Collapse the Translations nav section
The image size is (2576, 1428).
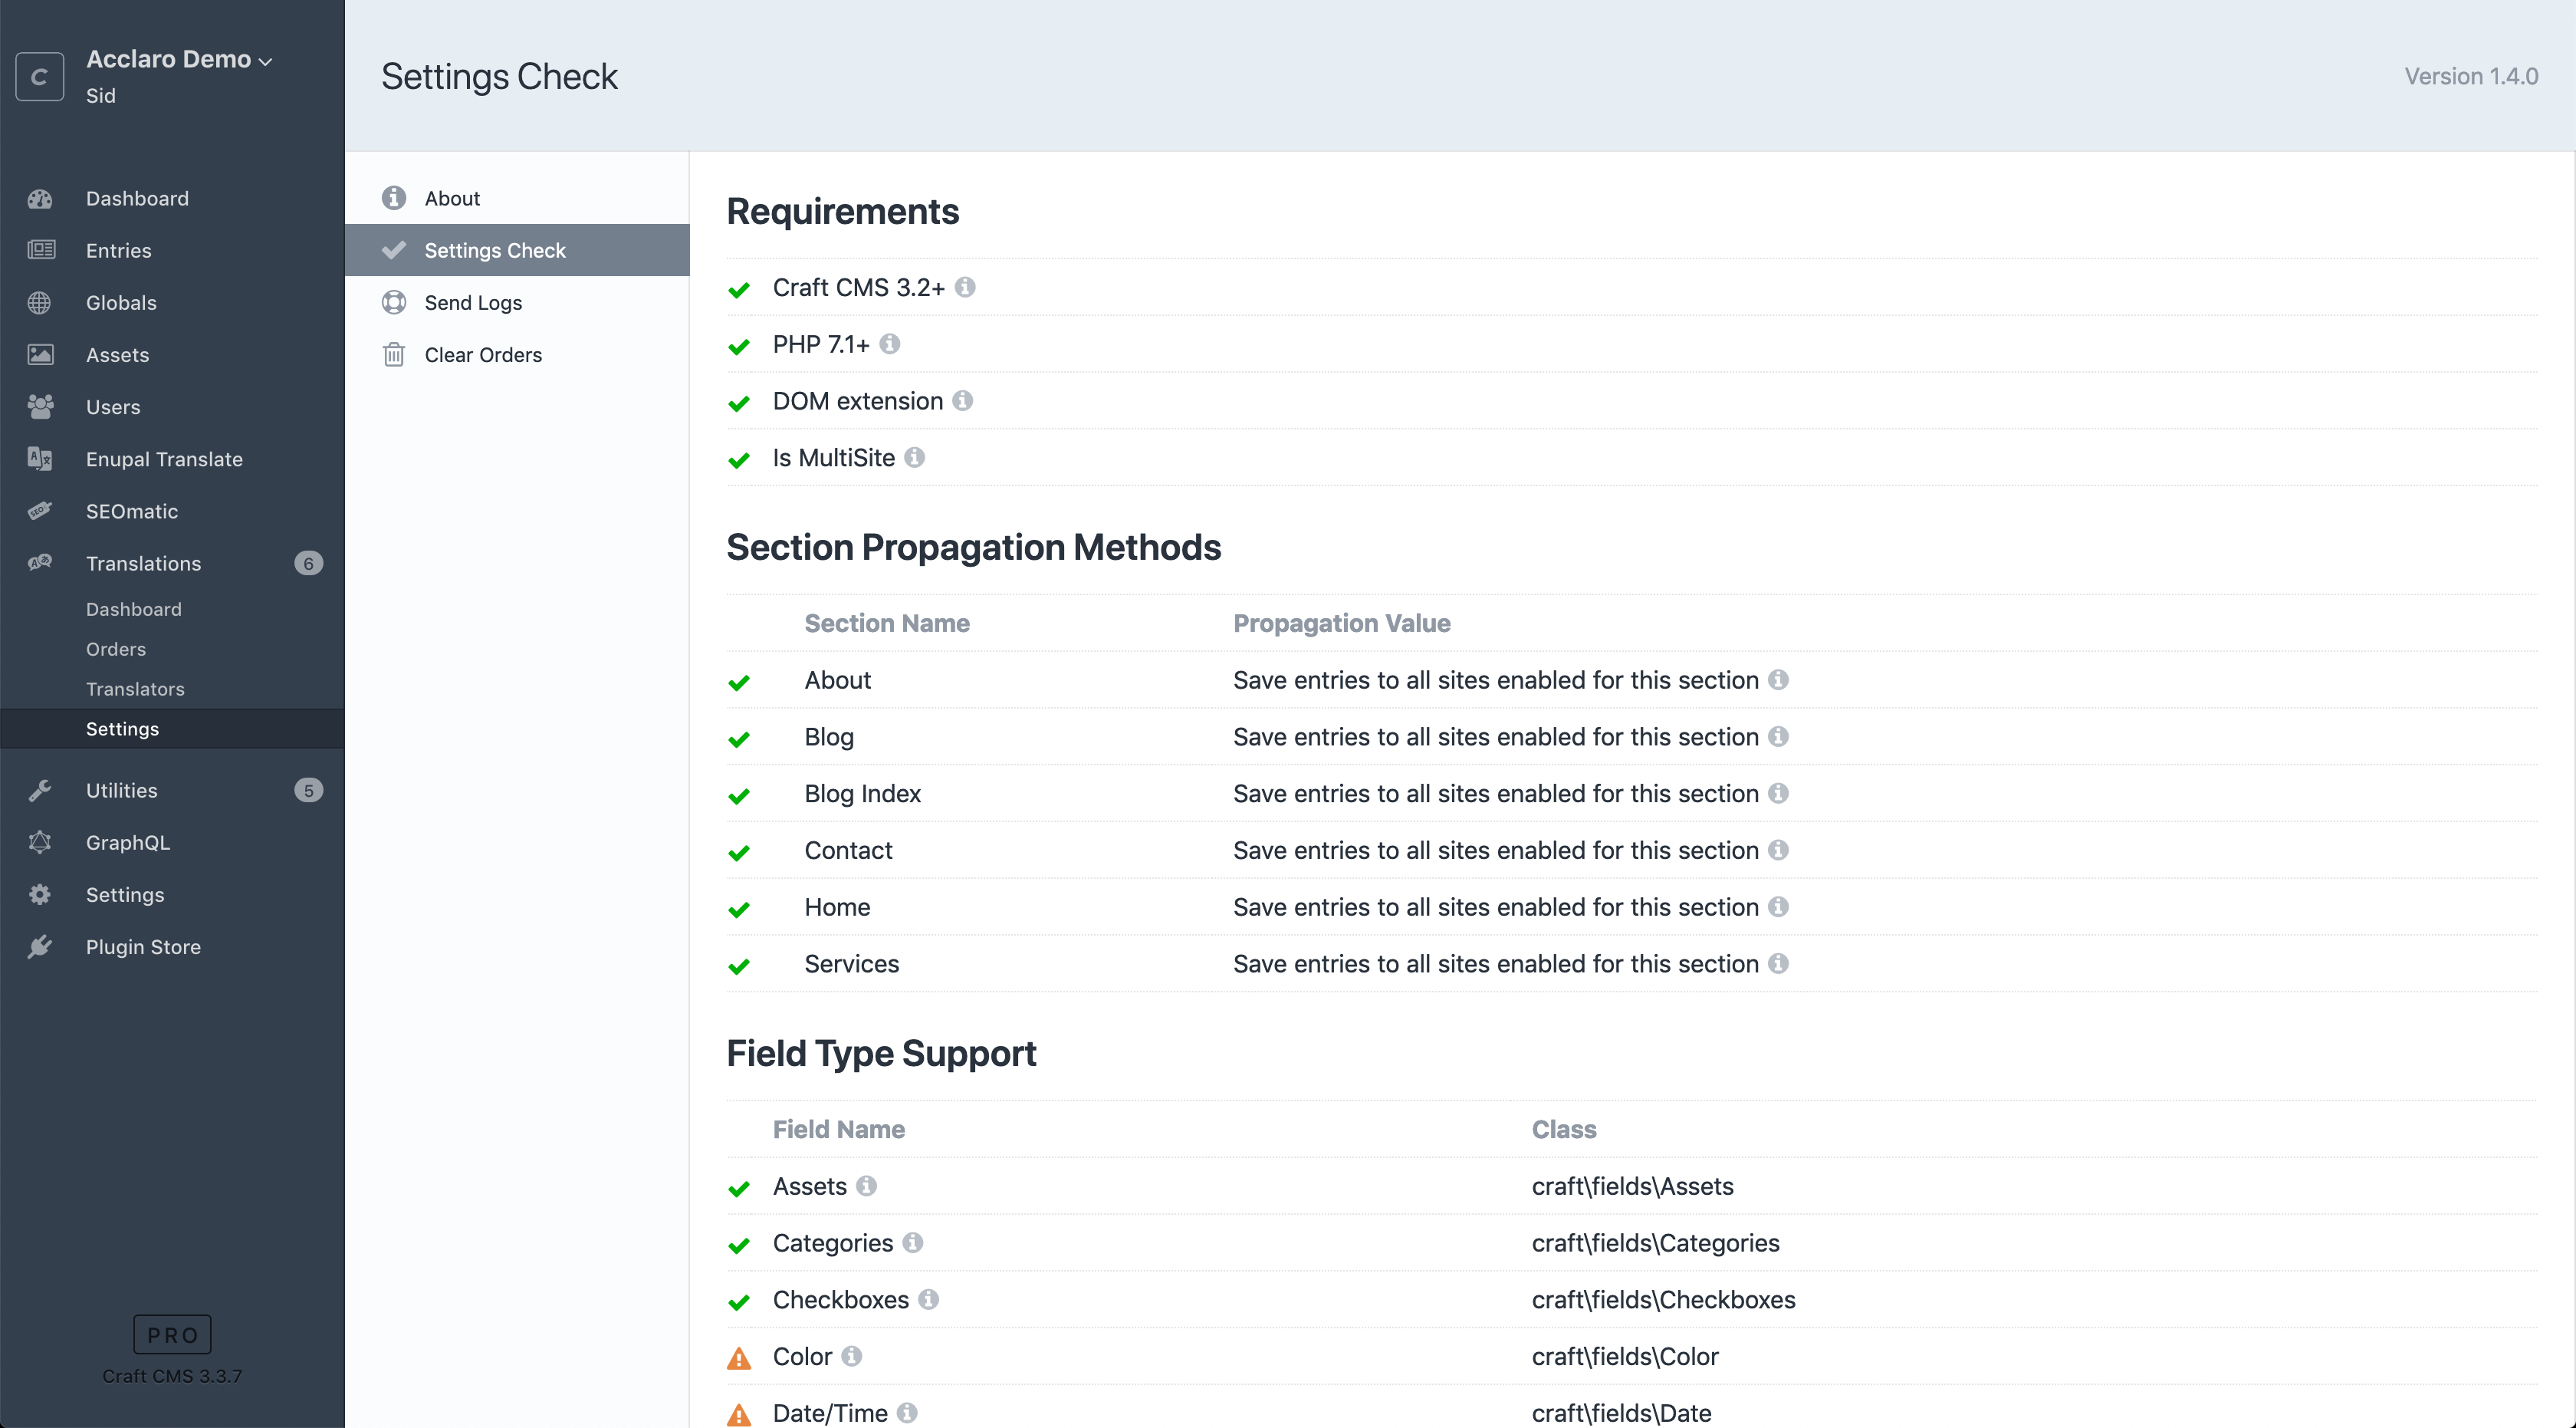pos(143,564)
